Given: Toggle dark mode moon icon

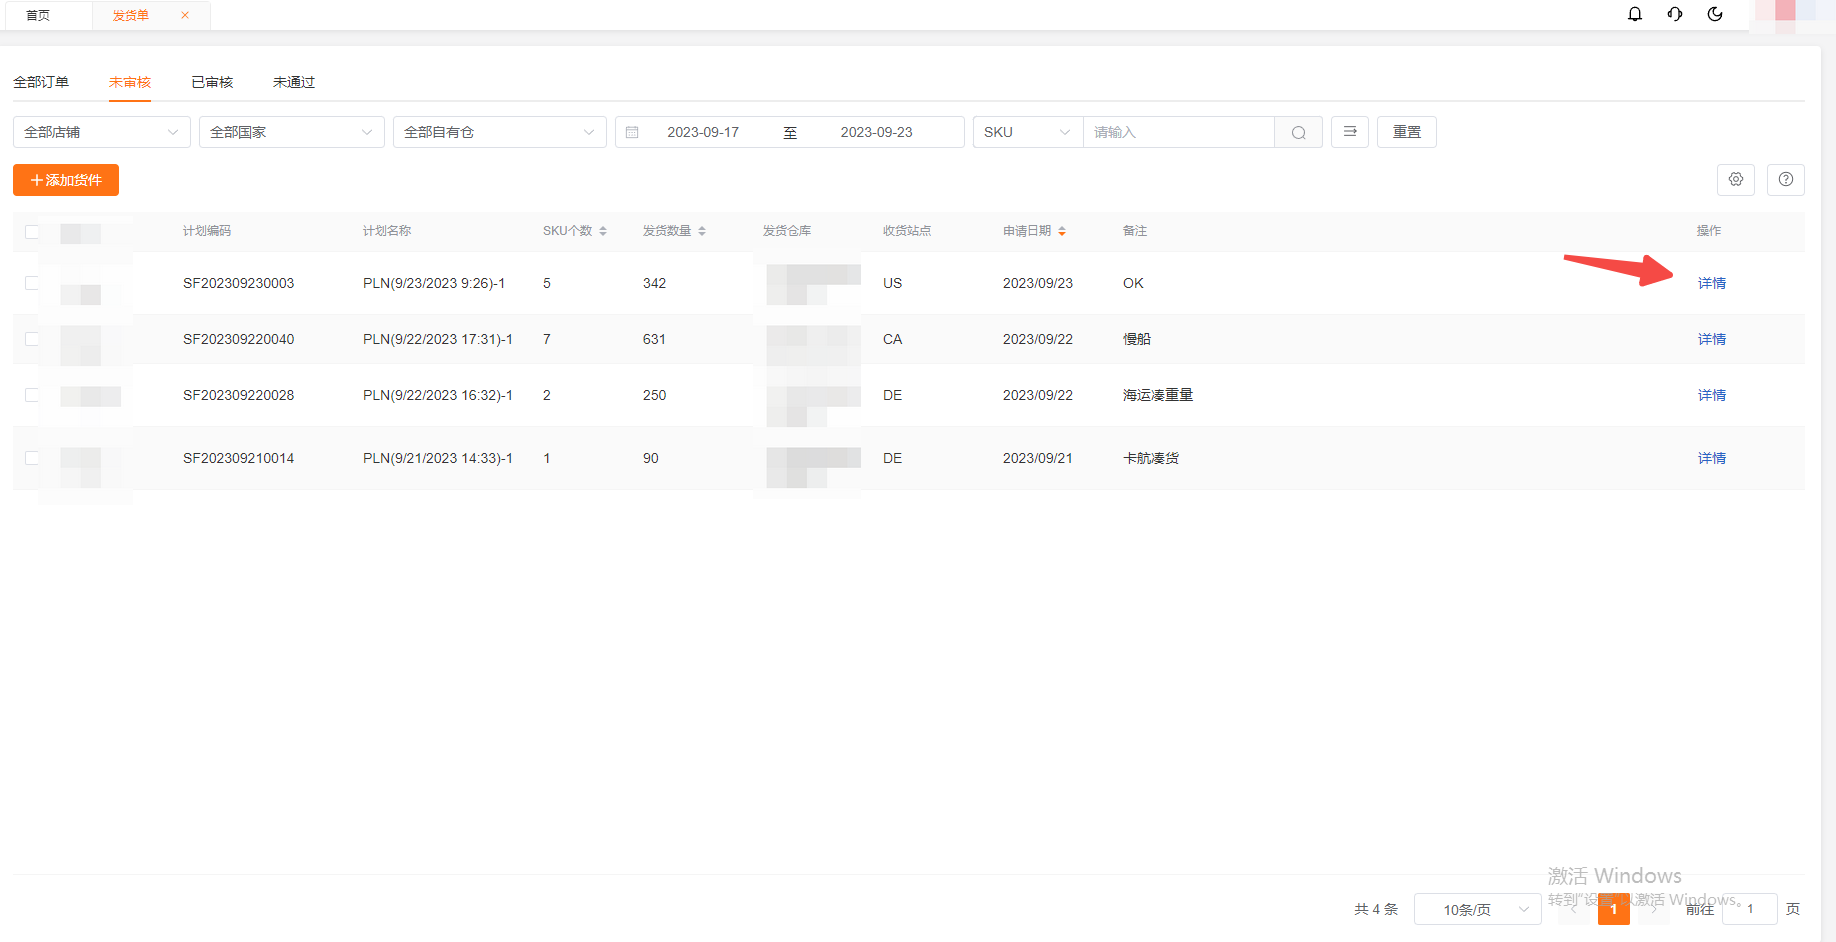Looking at the screenshot, I should [1715, 14].
